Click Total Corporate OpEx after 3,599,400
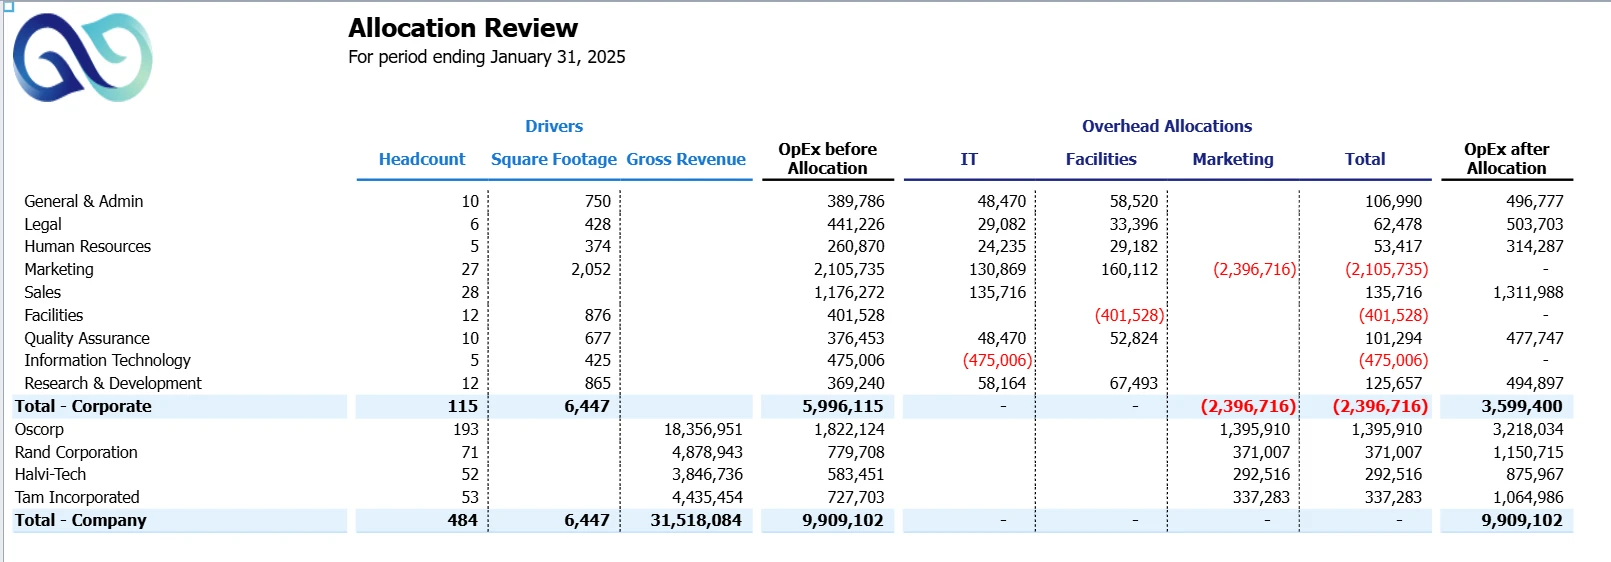 (1522, 406)
